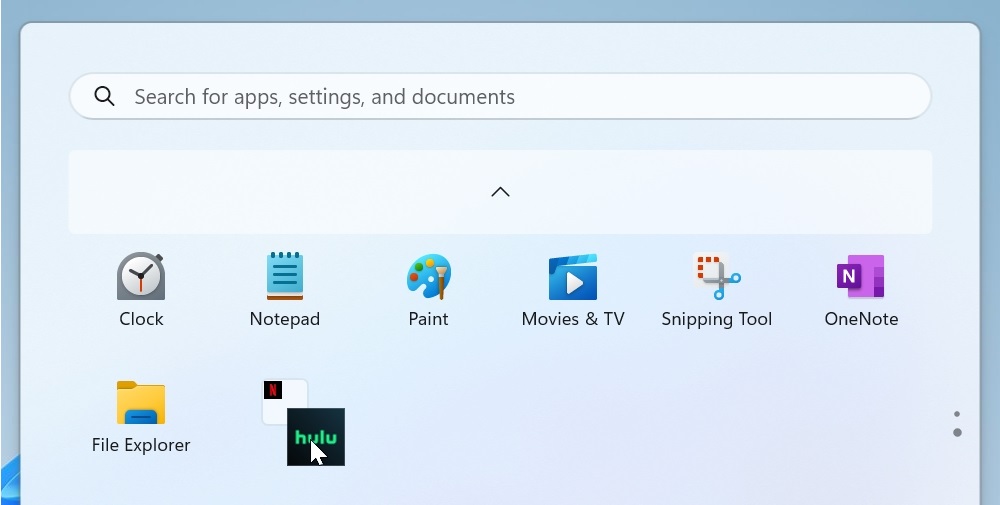
Task: Click the "File Explorer" label text
Action: click(x=141, y=445)
